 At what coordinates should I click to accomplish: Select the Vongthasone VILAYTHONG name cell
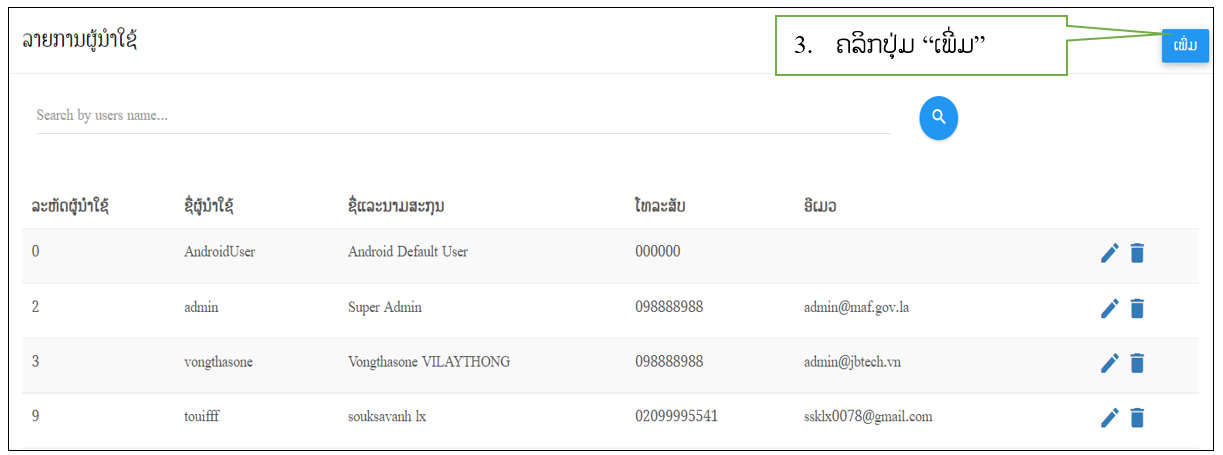click(x=429, y=362)
